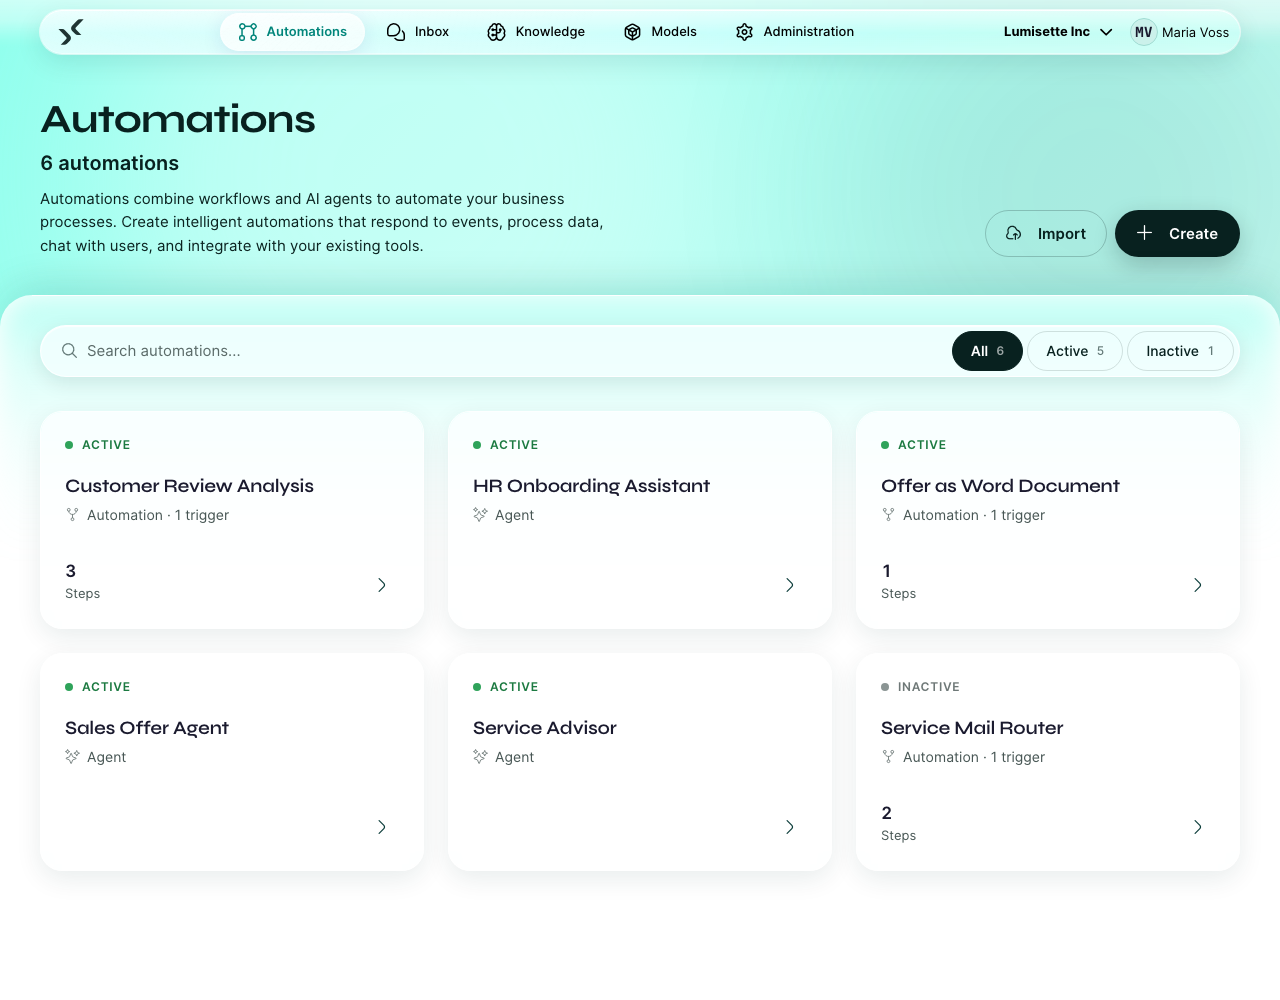Click the HR Onboarding Assistant title
Image resolution: width=1280 pixels, height=1000 pixels.
click(x=591, y=486)
